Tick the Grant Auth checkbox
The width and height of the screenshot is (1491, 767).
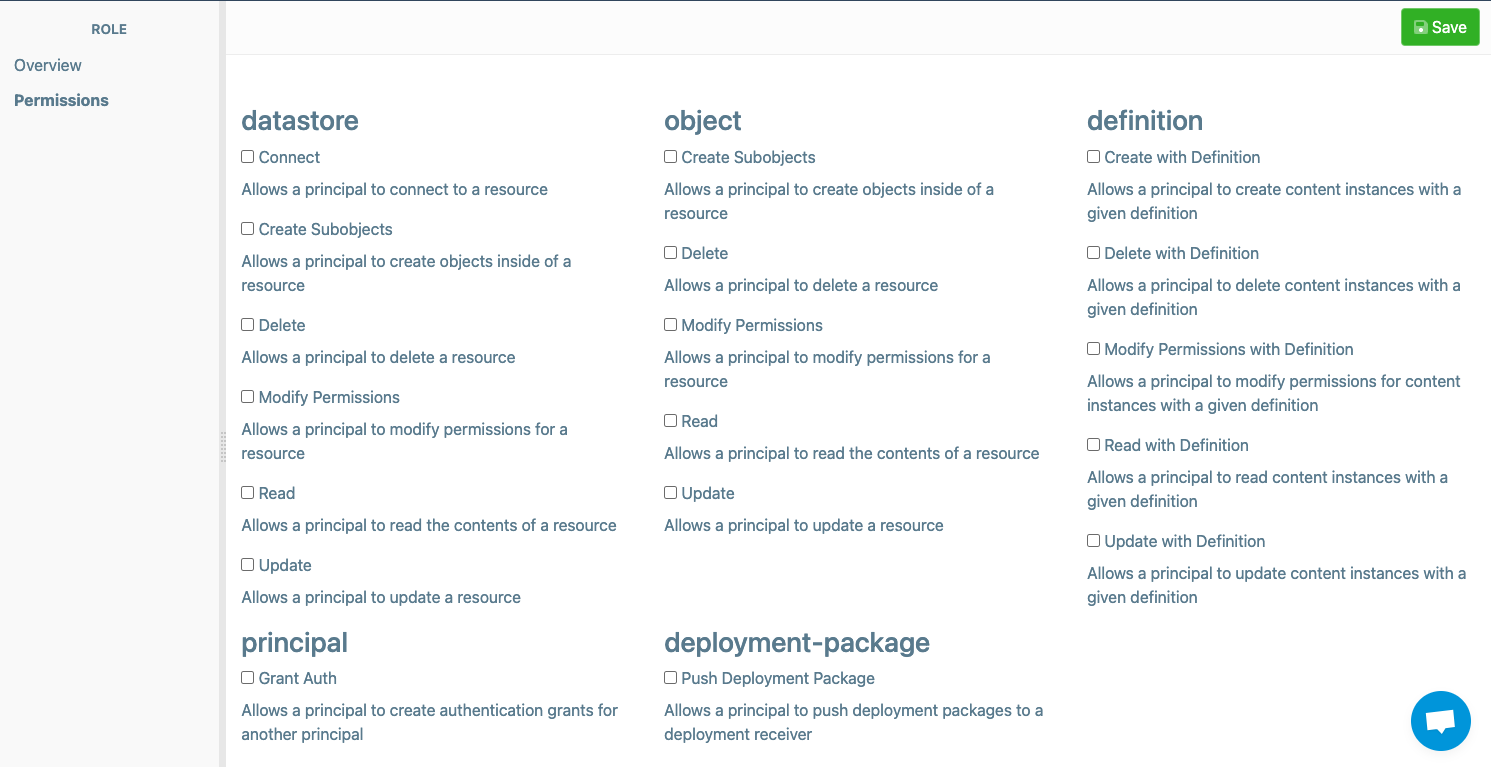coord(247,678)
